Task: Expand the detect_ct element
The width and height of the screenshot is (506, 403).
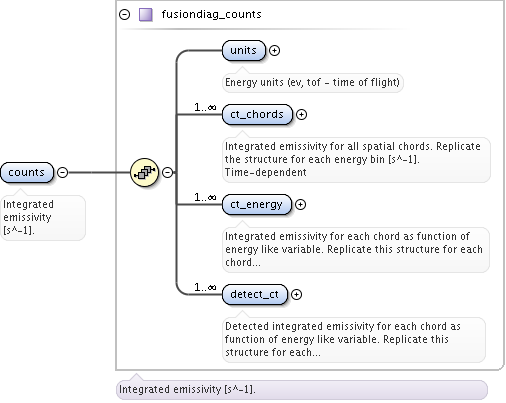Action: 296,295
